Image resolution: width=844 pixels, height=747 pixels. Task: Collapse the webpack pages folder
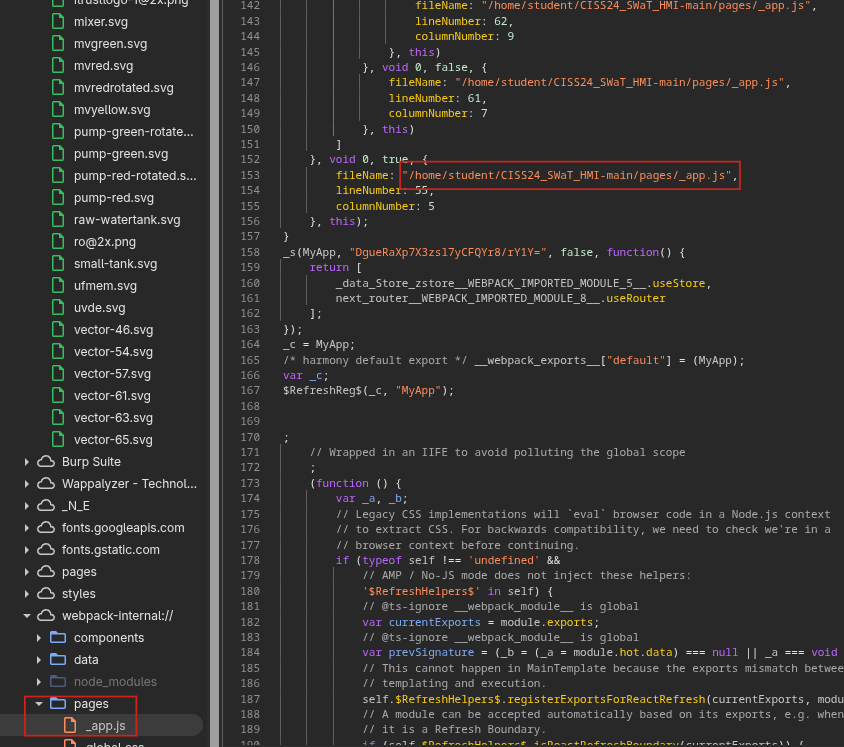click(39, 704)
